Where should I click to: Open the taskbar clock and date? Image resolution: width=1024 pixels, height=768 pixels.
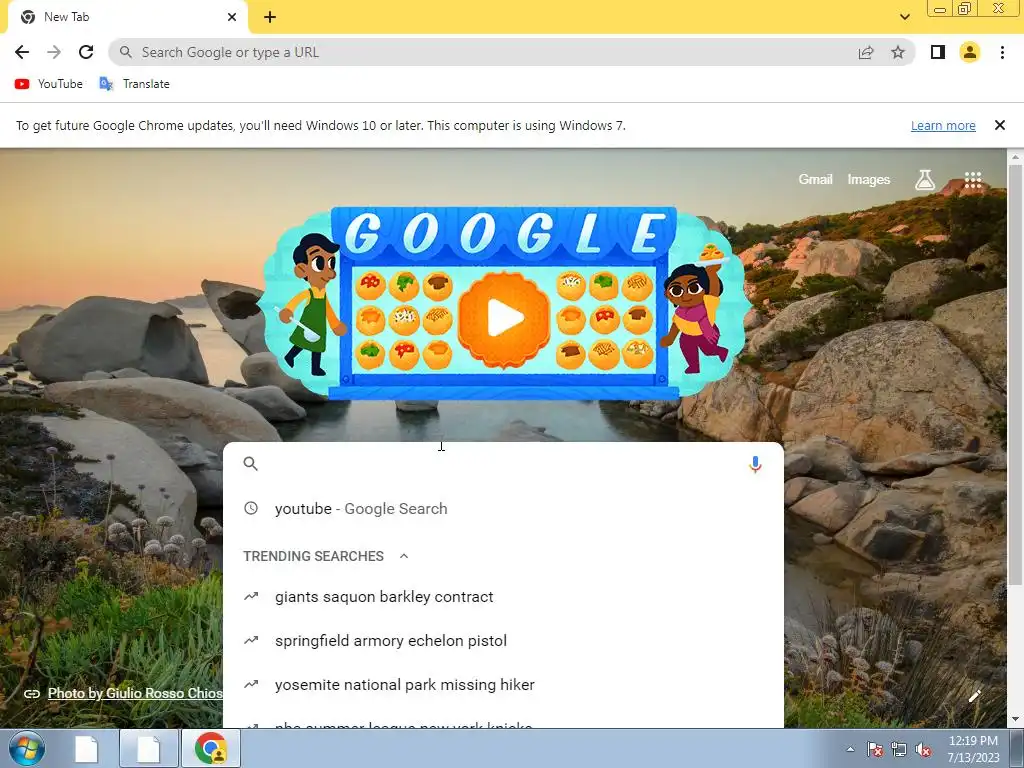pos(973,749)
